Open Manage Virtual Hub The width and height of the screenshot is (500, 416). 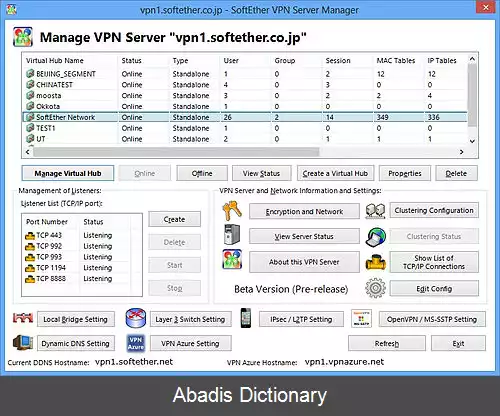coord(68,173)
